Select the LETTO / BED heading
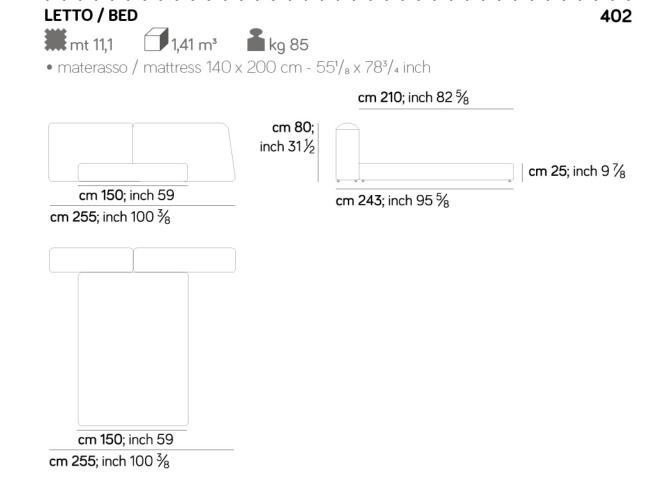This screenshot has width=659, height=480. (x=92, y=17)
